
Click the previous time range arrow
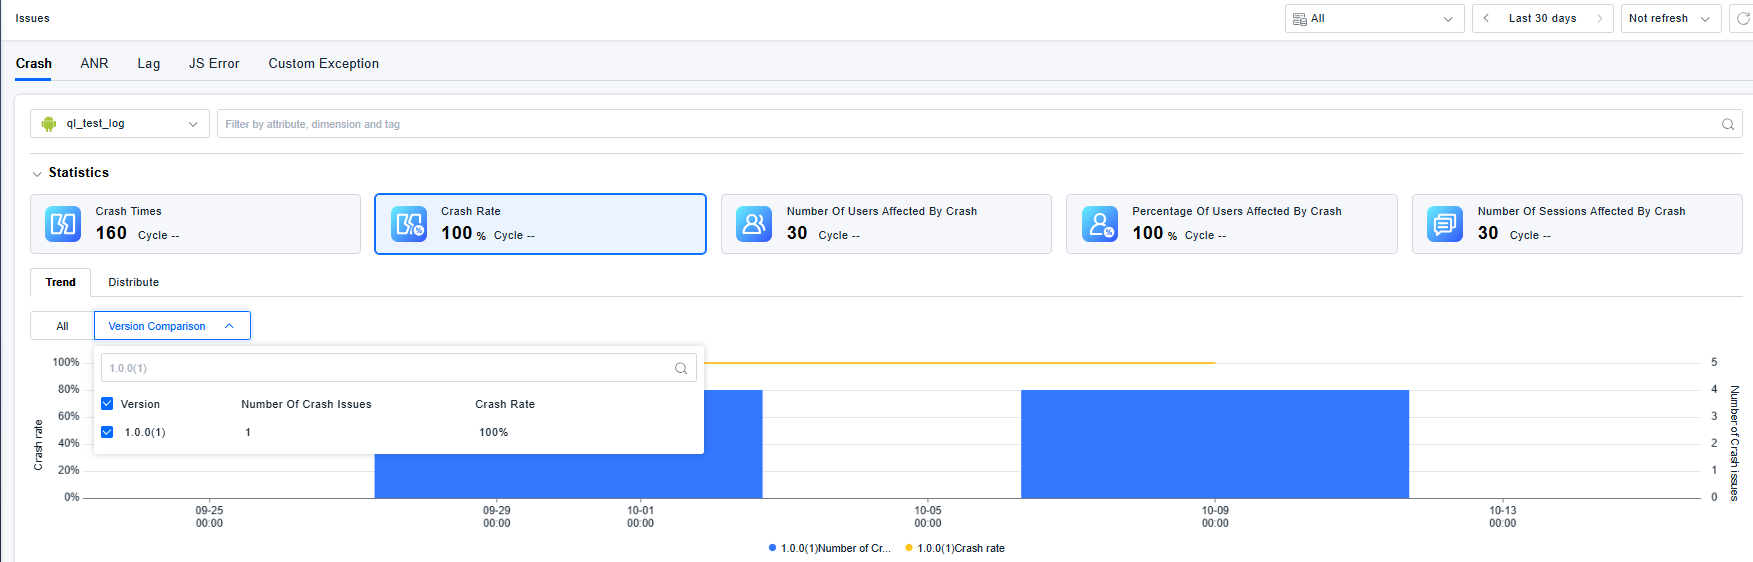[x=1486, y=19]
